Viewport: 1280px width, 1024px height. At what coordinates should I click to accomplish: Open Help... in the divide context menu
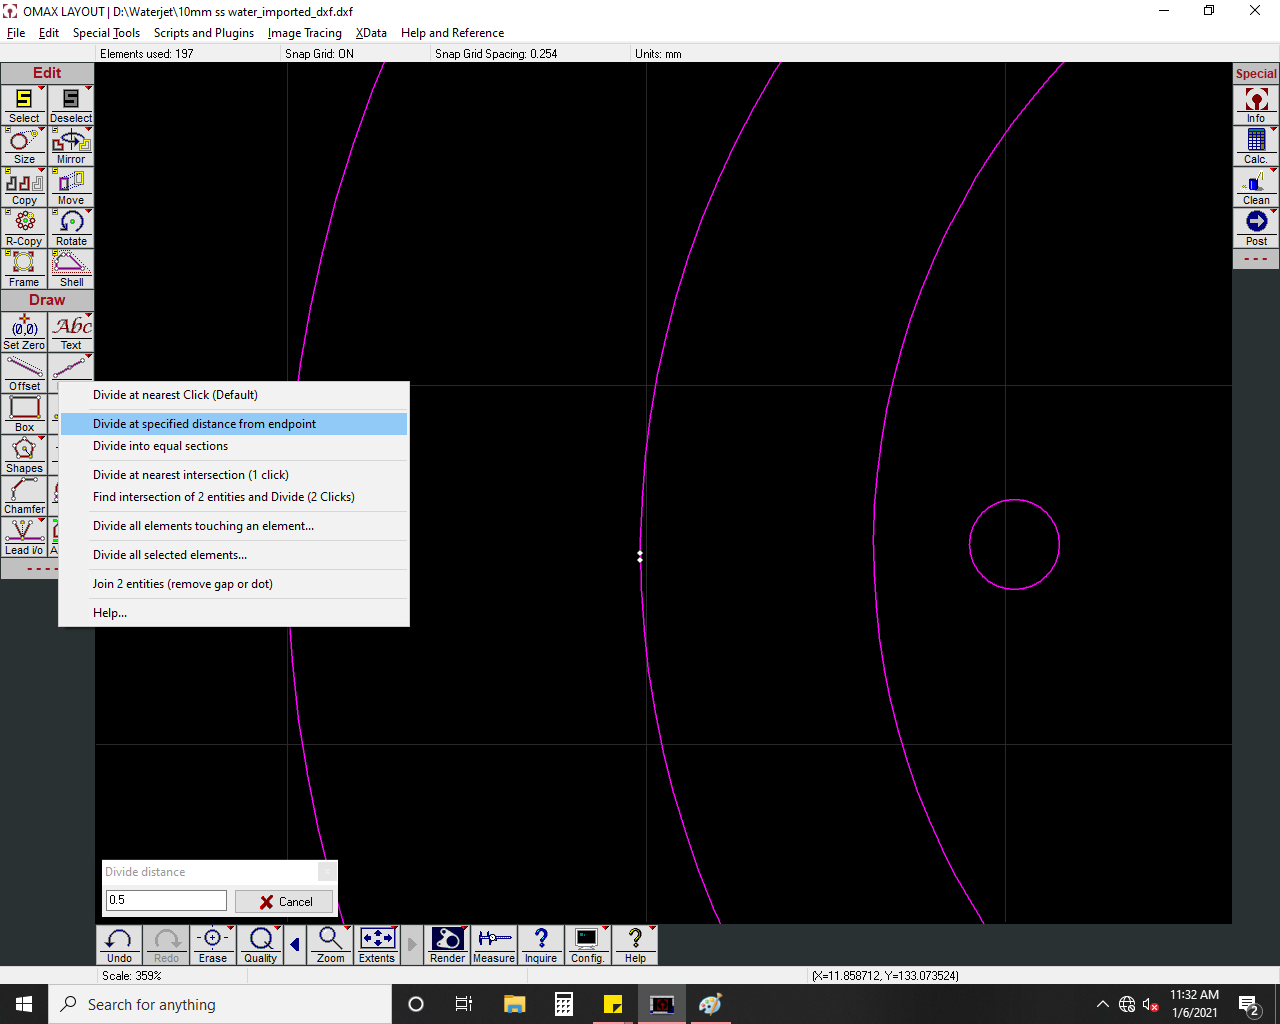tap(234, 613)
